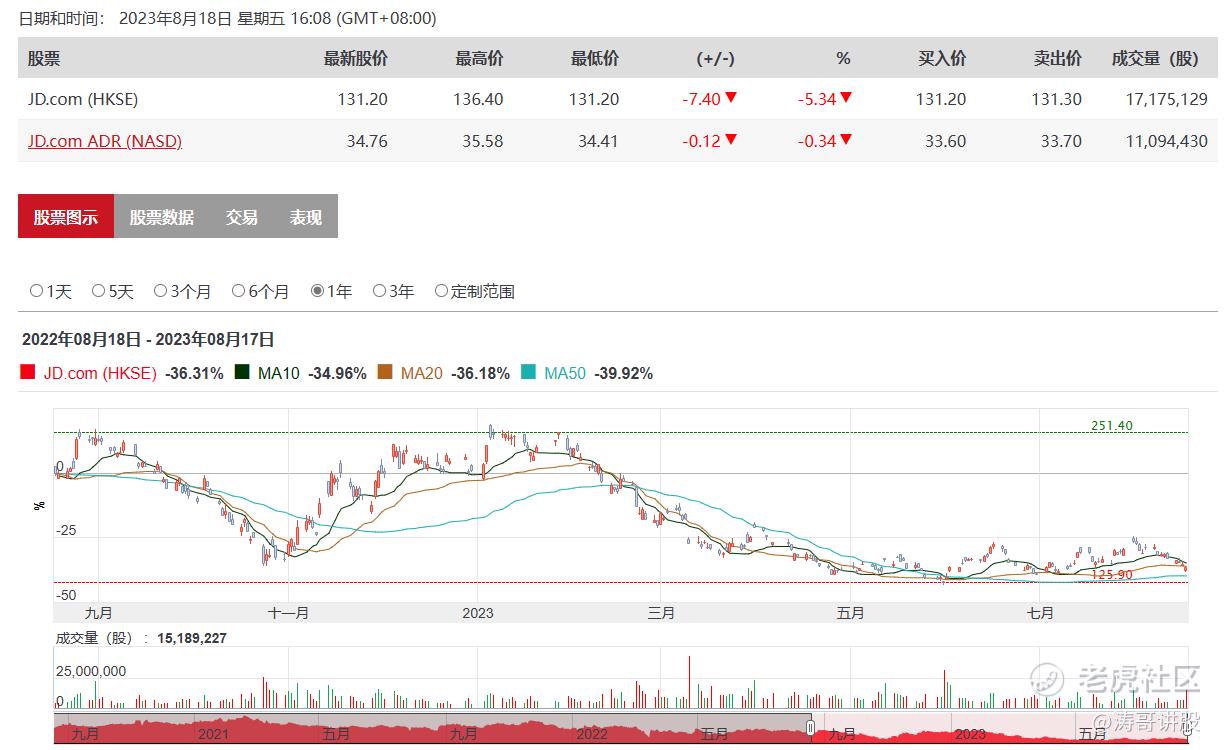The image size is (1224, 750).
Task: Click the 2023 label on chart x-axis
Action: [477, 613]
